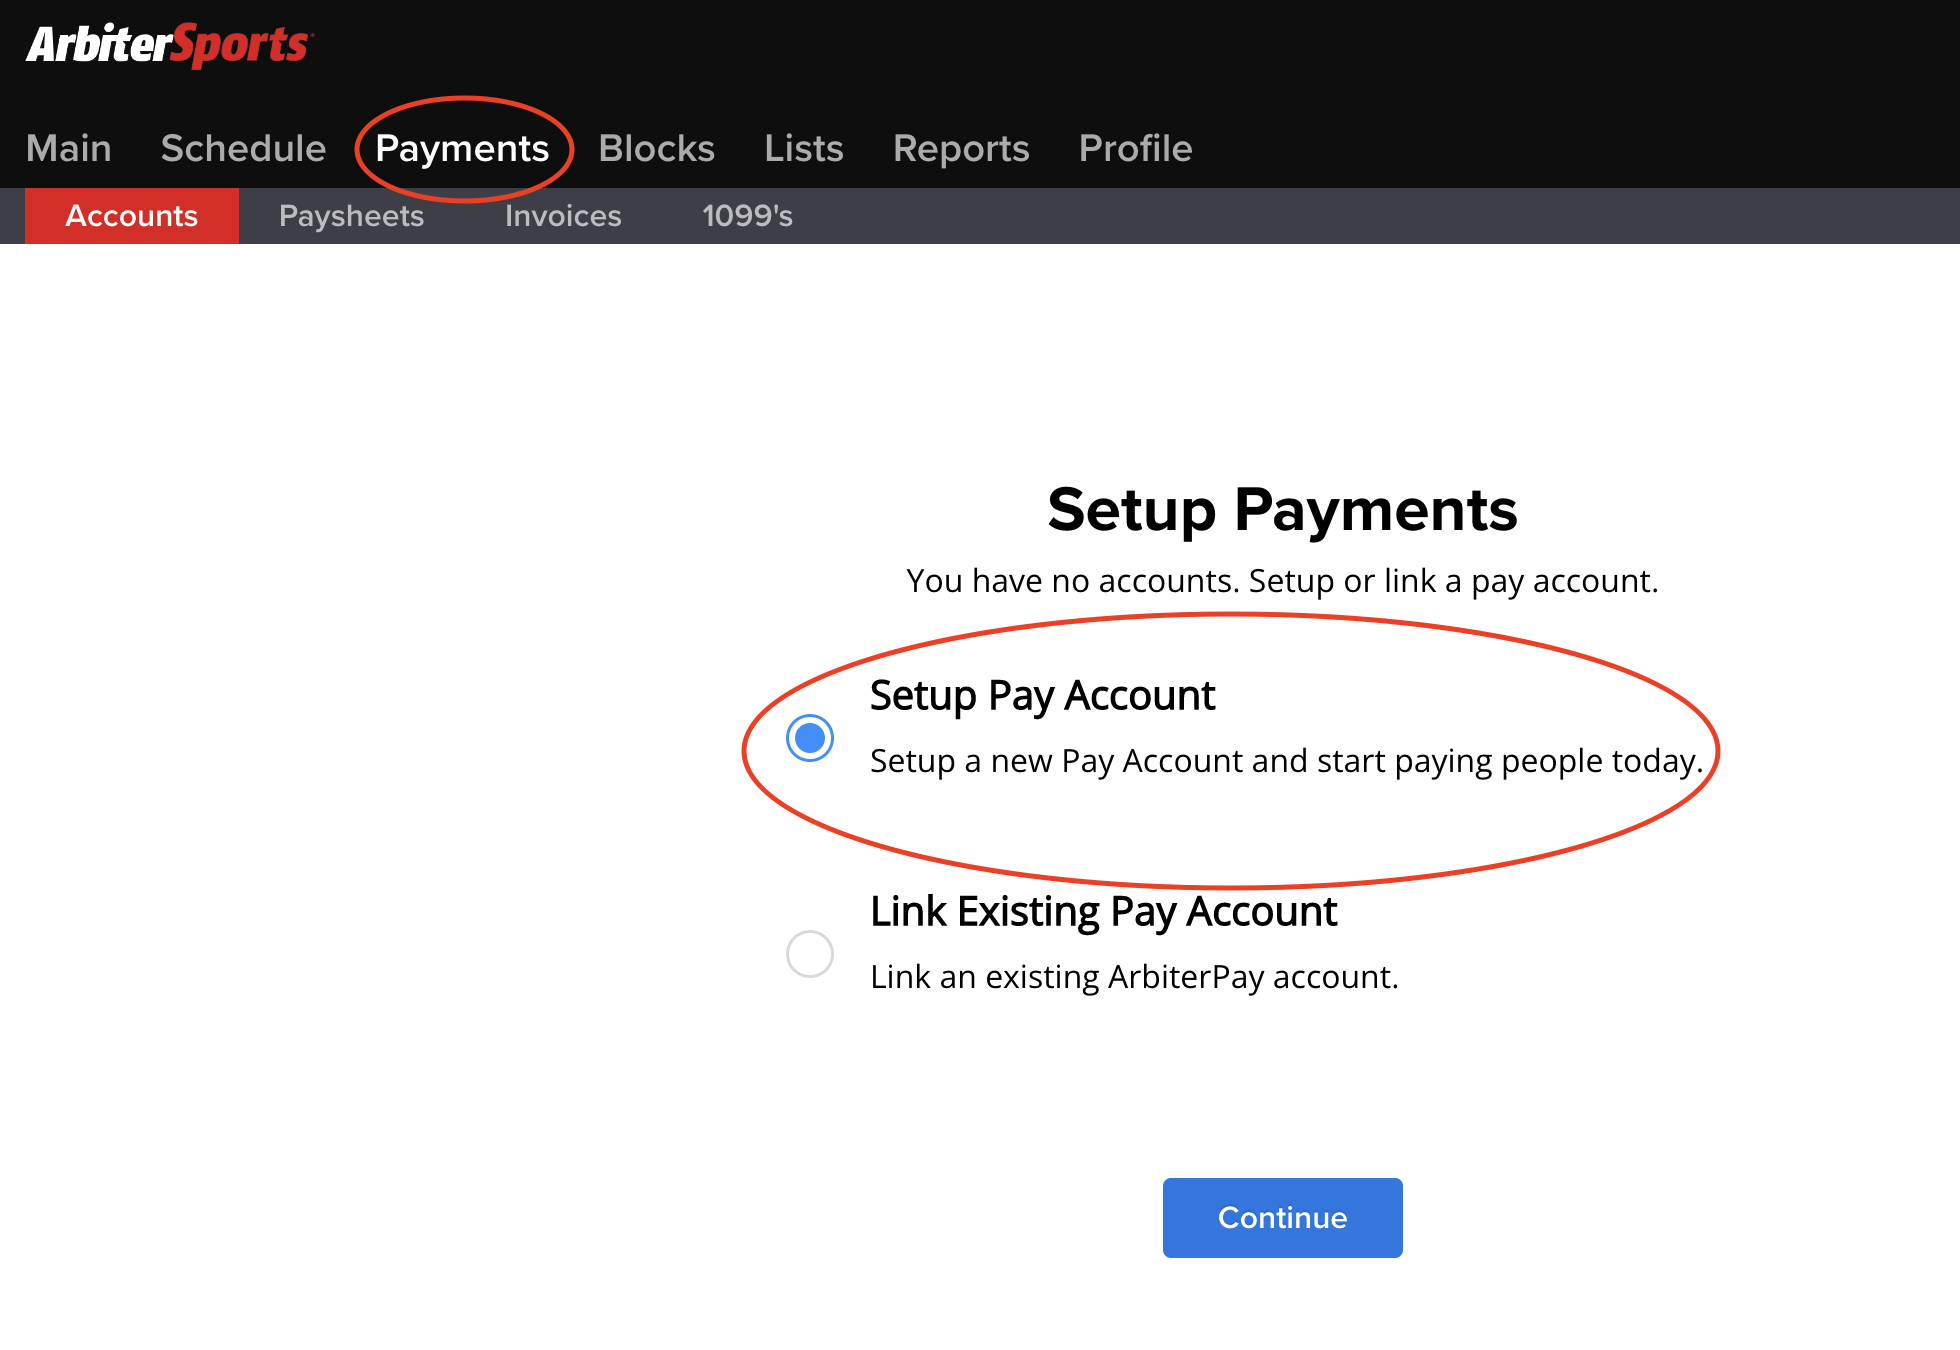1960x1350 pixels.
Task: Select the Setup Pay Account radio button
Action: pos(810,738)
